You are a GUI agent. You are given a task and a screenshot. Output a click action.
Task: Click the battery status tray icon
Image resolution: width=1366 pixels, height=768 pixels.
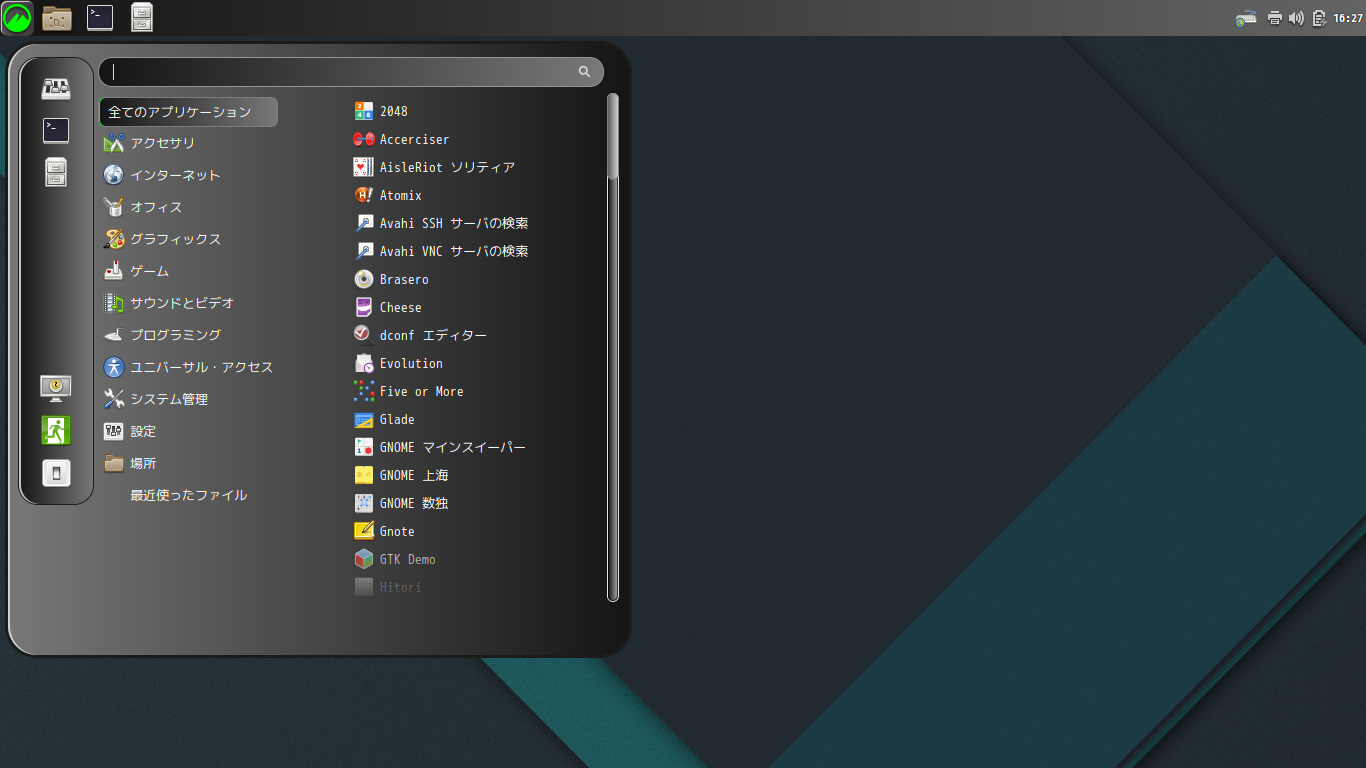[1319, 17]
